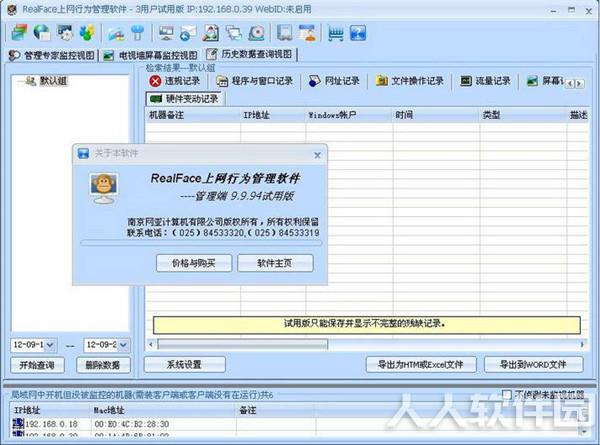Open the start date 12-09-1 dropdown
600x445 pixels.
click(50, 345)
